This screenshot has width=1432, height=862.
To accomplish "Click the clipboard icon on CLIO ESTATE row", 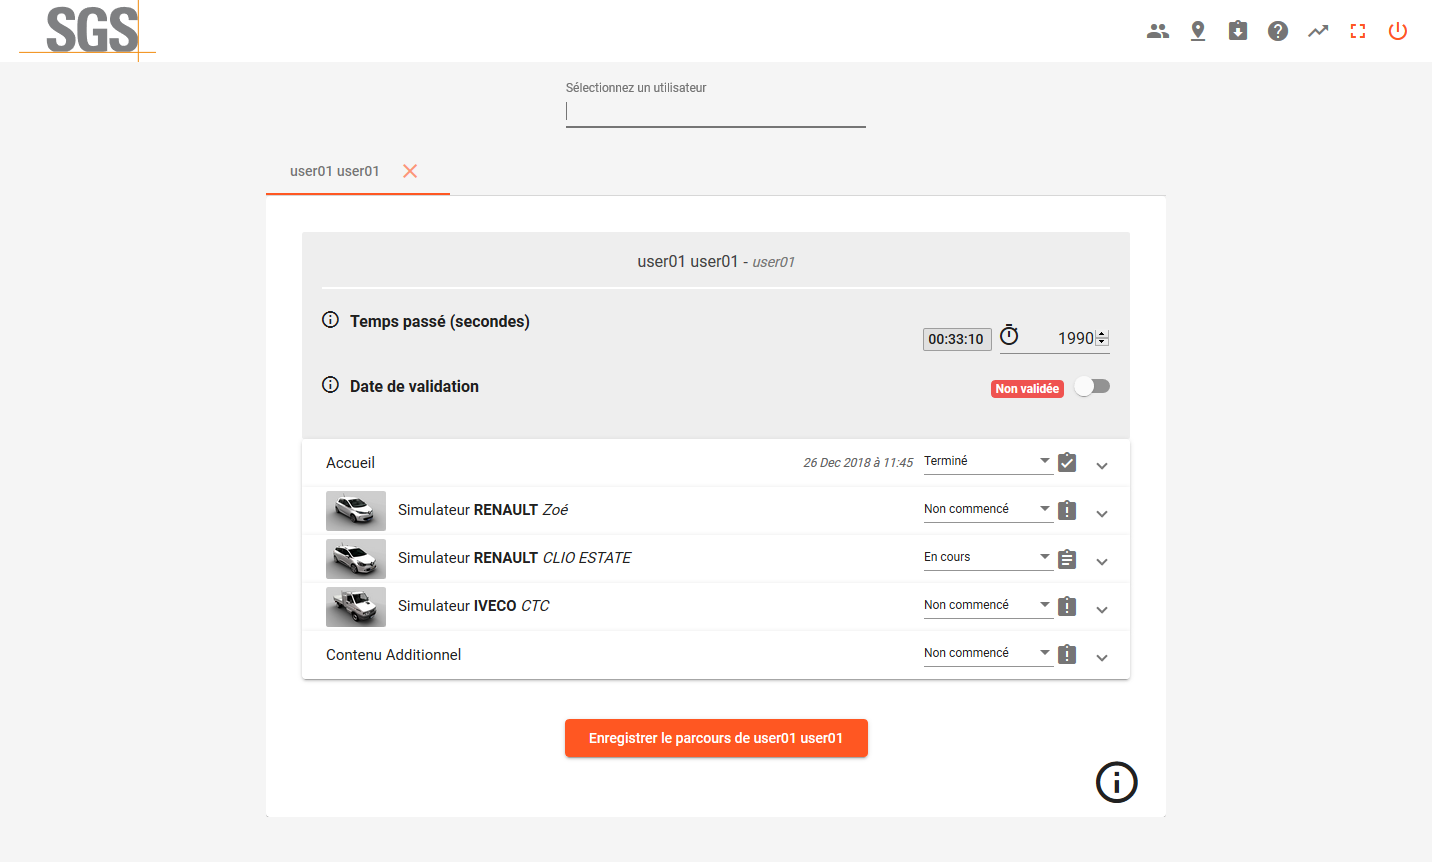I will pos(1067,558).
